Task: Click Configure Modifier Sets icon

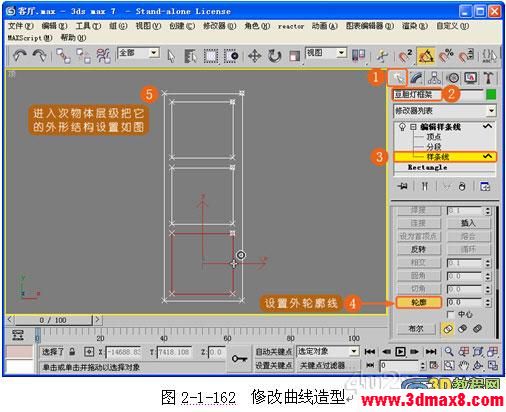Action: click(x=485, y=186)
